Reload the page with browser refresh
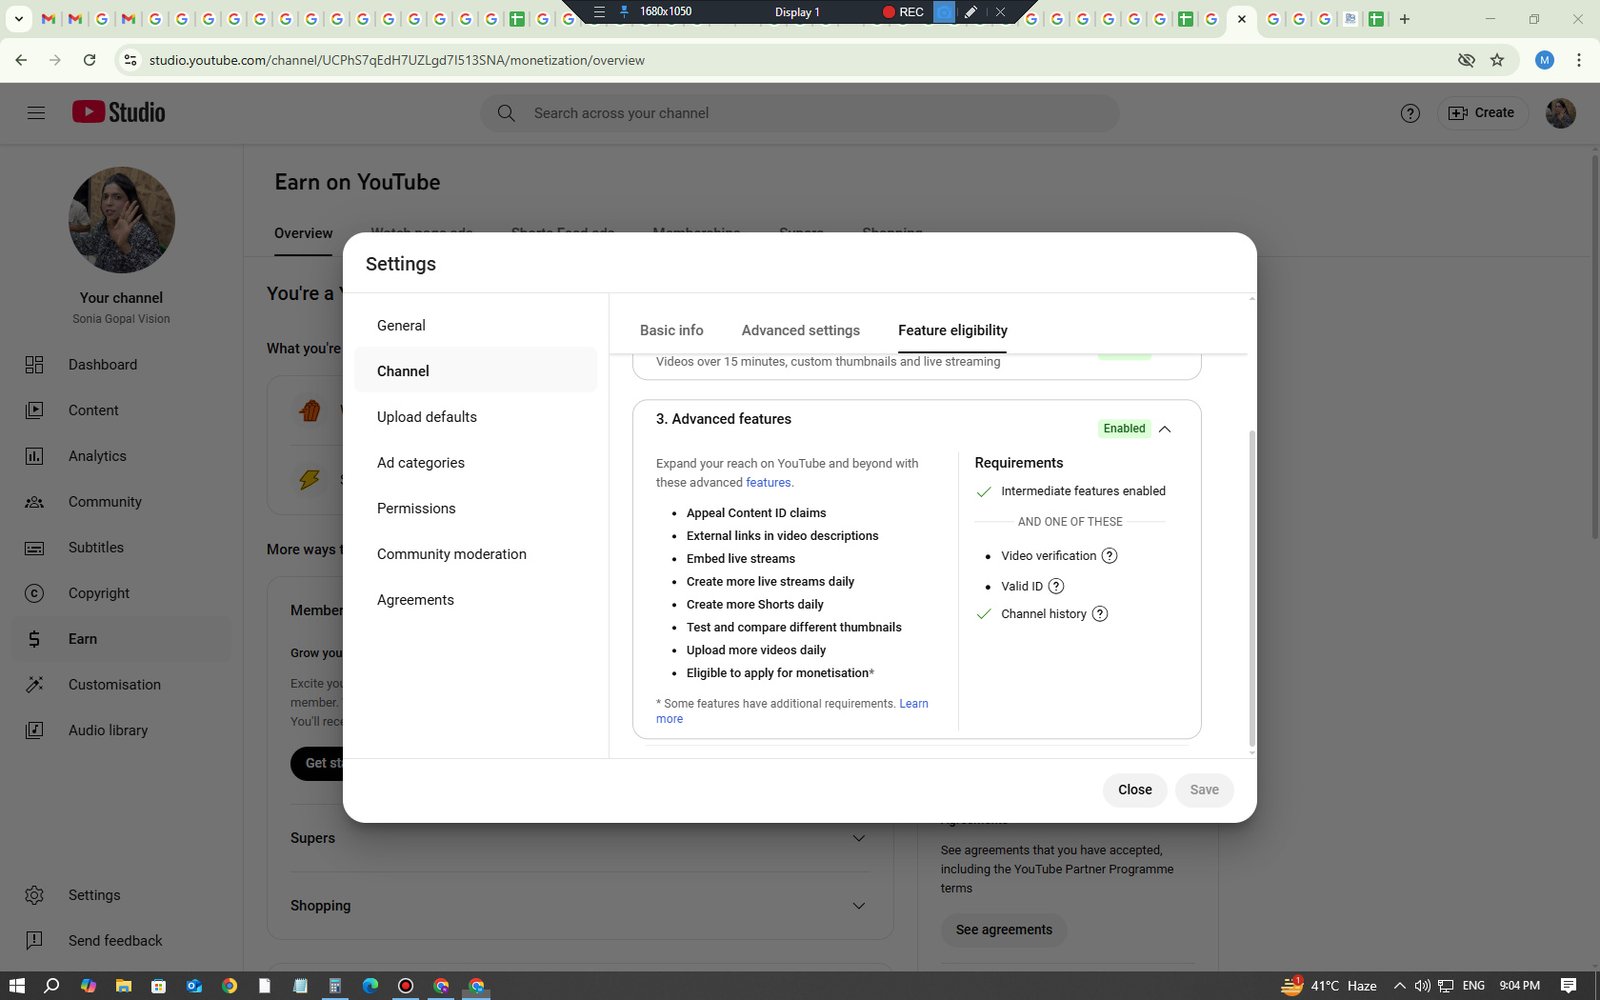 click(89, 60)
